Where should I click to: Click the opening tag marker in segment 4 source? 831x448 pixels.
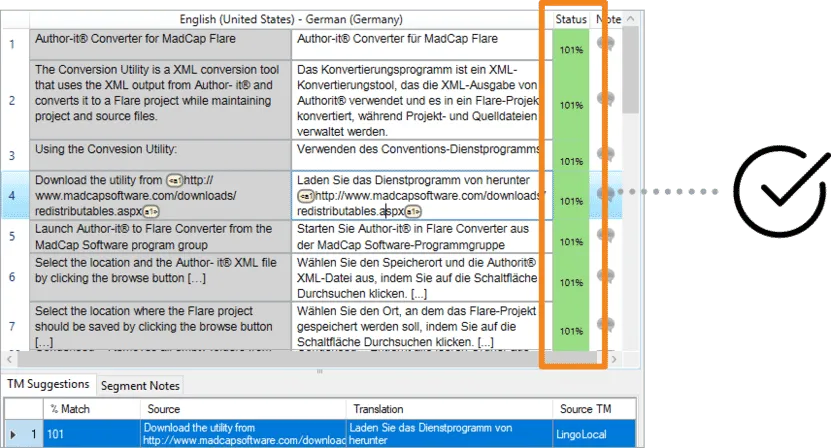[174, 180]
